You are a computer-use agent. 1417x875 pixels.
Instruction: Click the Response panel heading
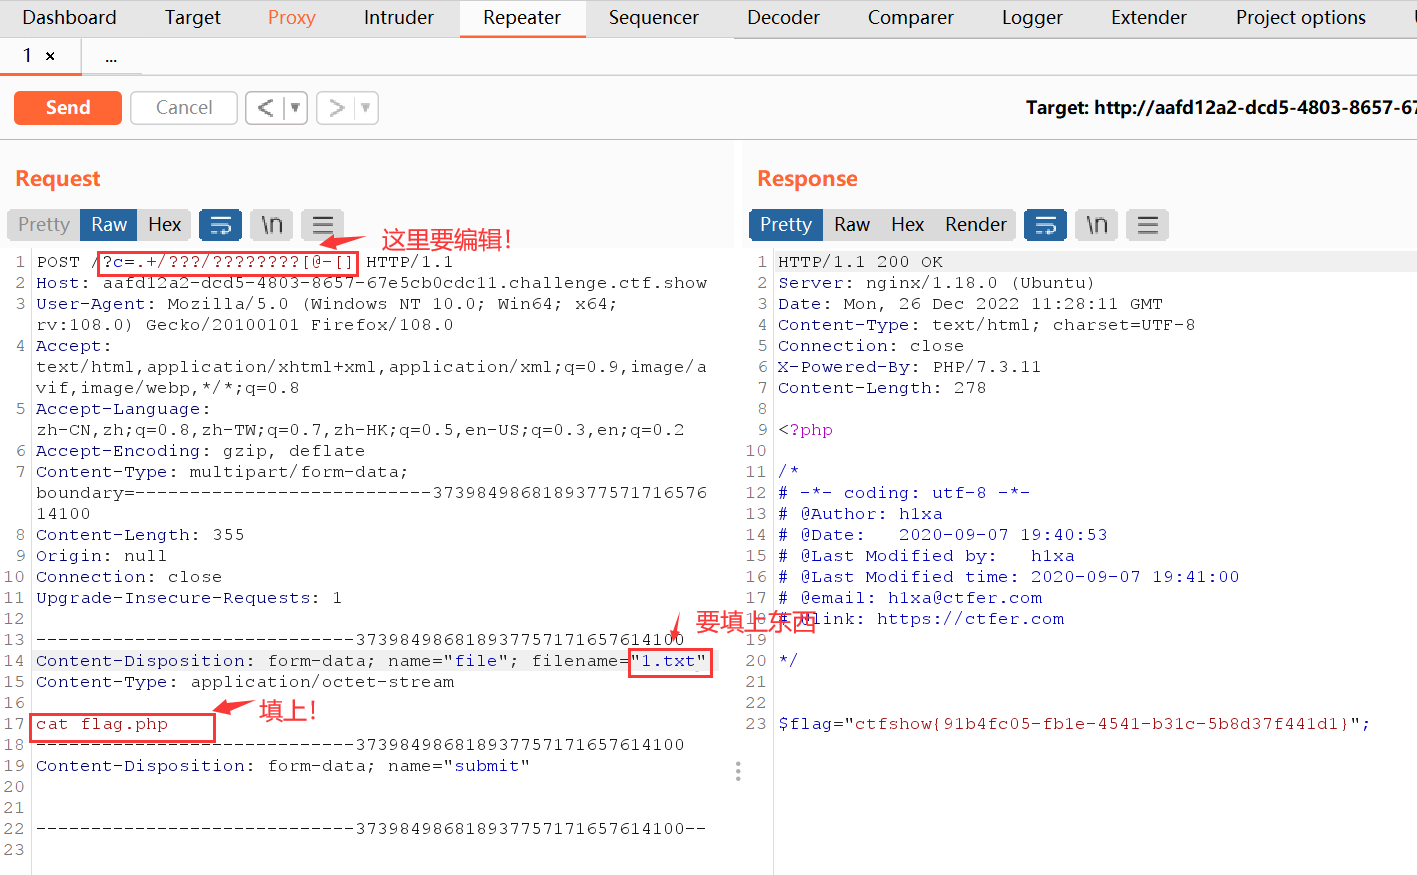[x=807, y=179]
